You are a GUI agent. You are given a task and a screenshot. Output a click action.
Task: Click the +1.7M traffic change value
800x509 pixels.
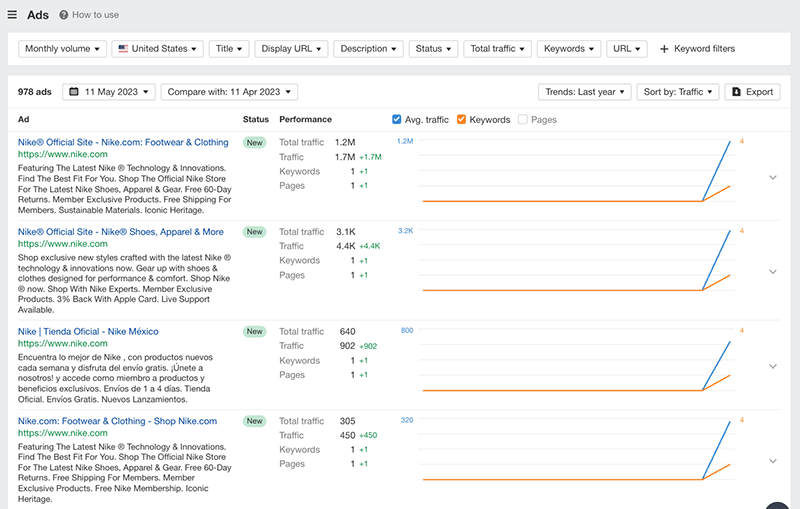click(370, 157)
